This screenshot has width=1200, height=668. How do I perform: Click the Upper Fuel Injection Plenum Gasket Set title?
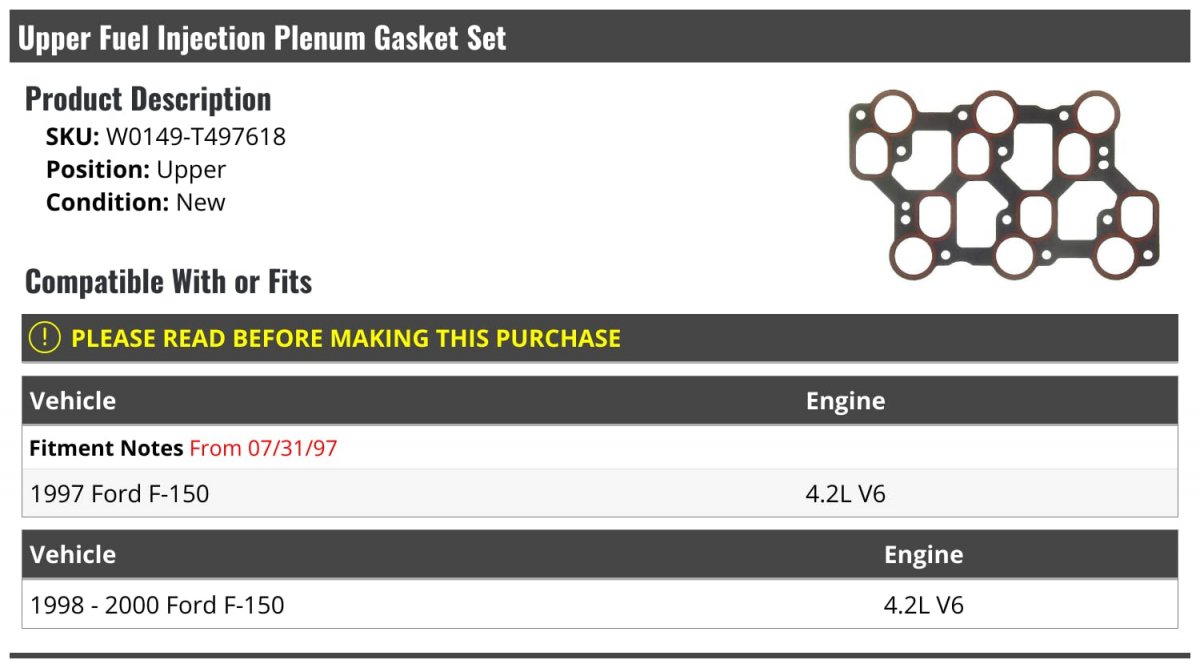coord(262,38)
